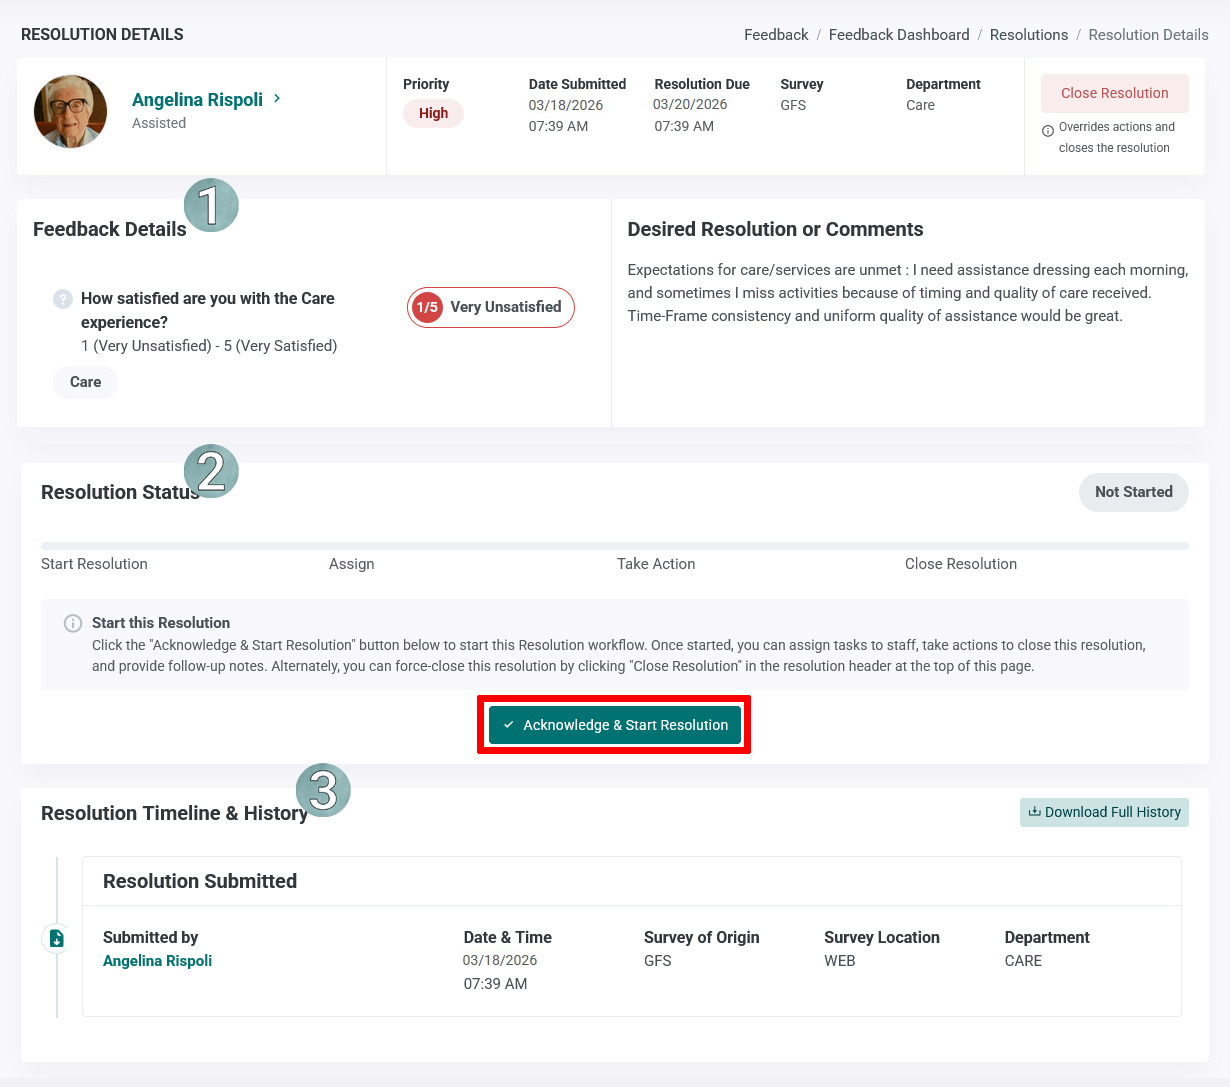Click Resolution Due value 03/20/2026
This screenshot has width=1230, height=1087.
690,104
